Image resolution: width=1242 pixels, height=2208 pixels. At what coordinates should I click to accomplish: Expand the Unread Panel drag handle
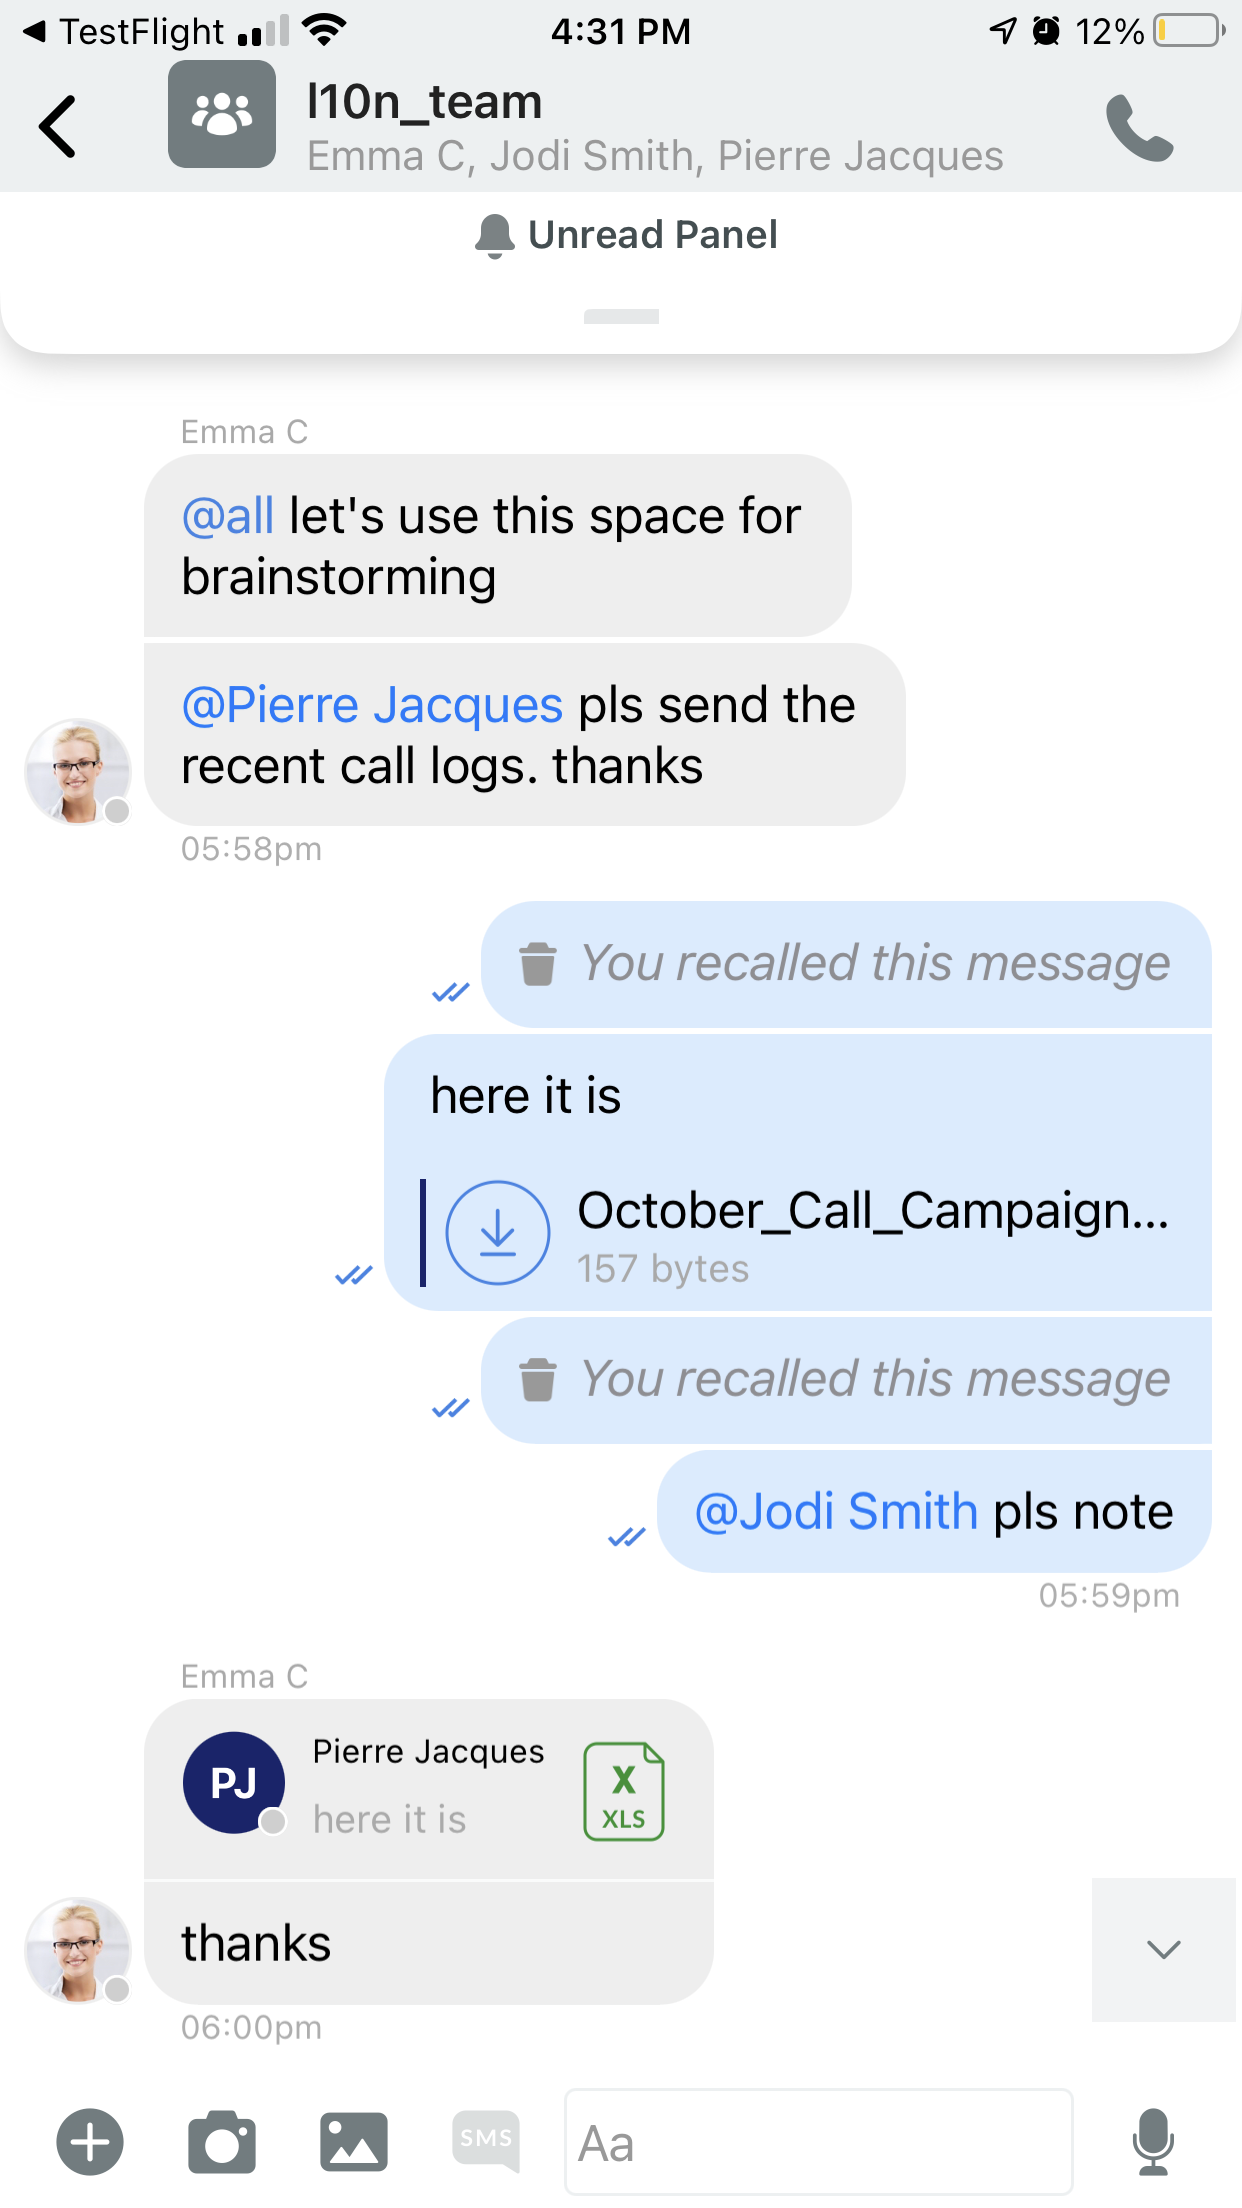click(x=621, y=317)
